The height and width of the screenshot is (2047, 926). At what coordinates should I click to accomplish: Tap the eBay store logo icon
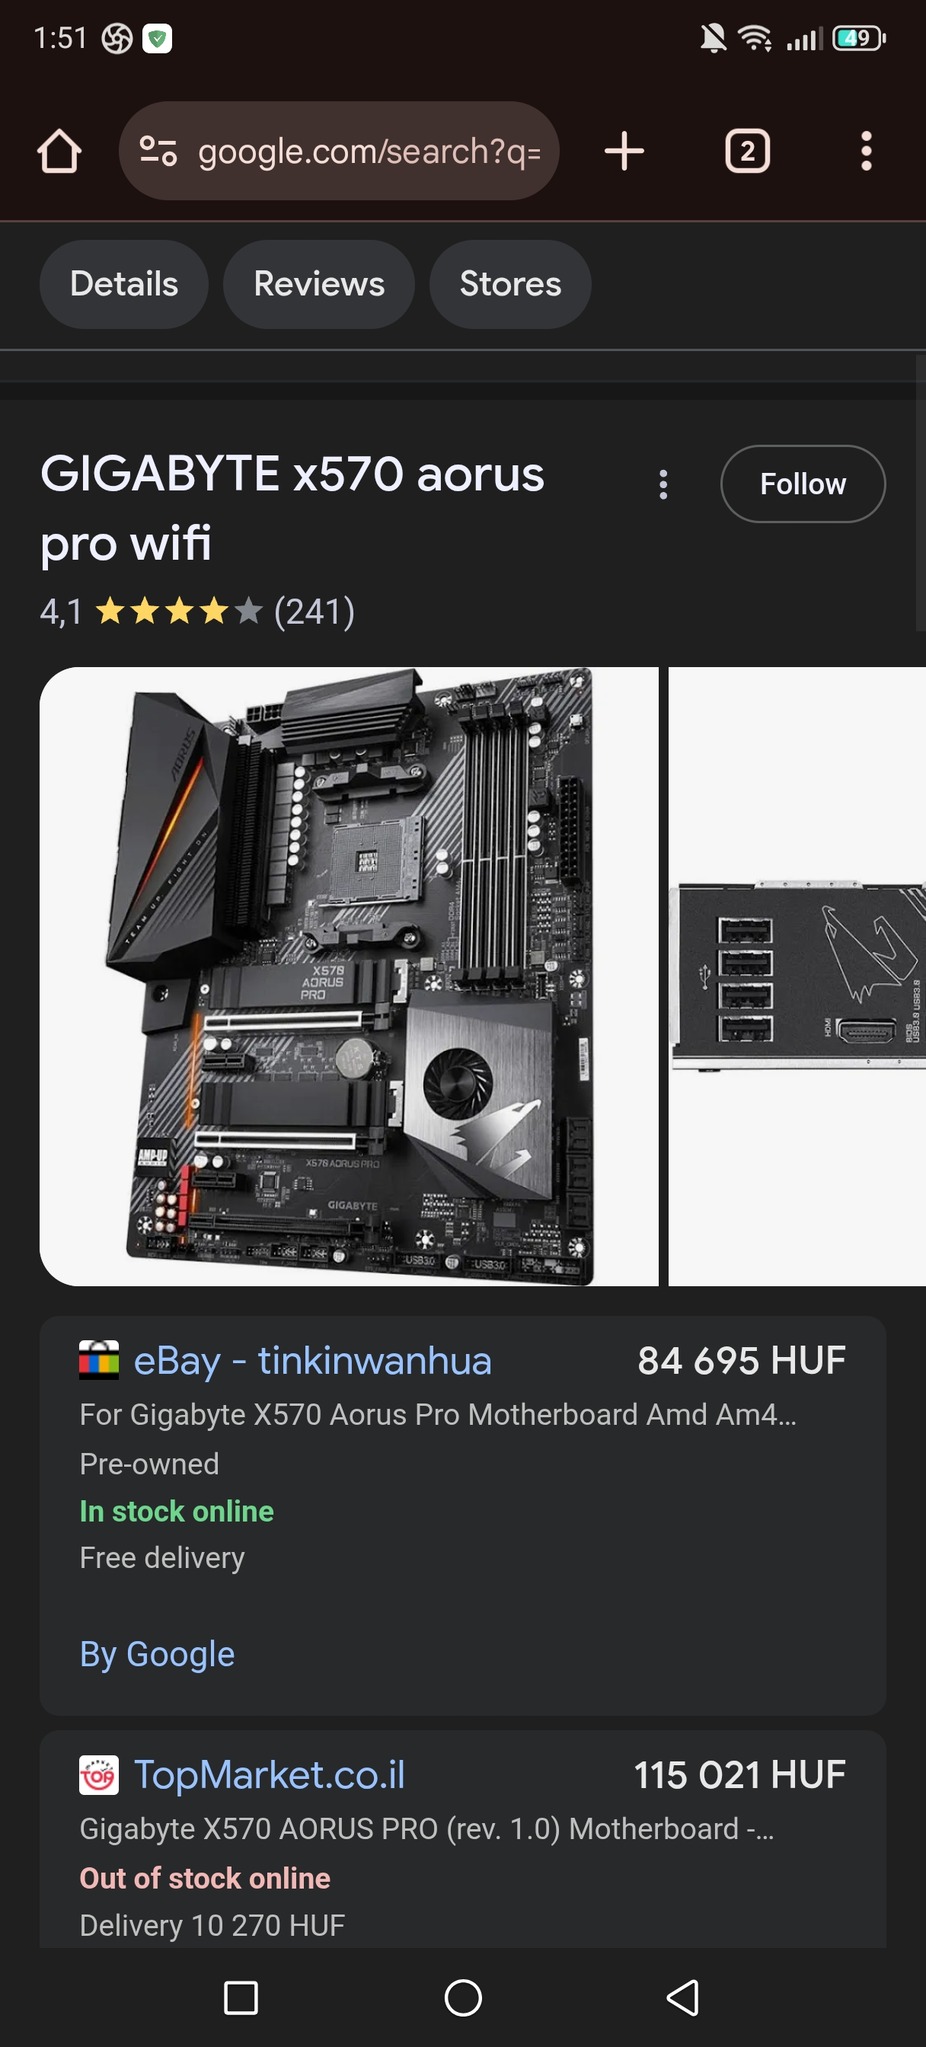click(99, 1361)
